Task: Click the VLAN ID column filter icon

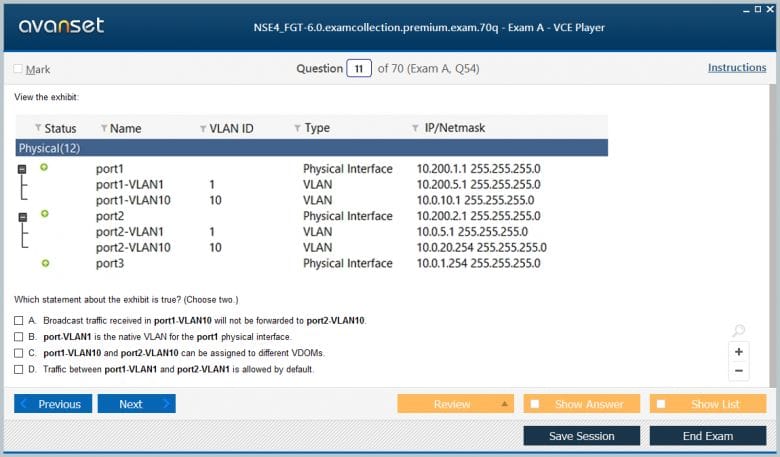Action: tap(202, 129)
